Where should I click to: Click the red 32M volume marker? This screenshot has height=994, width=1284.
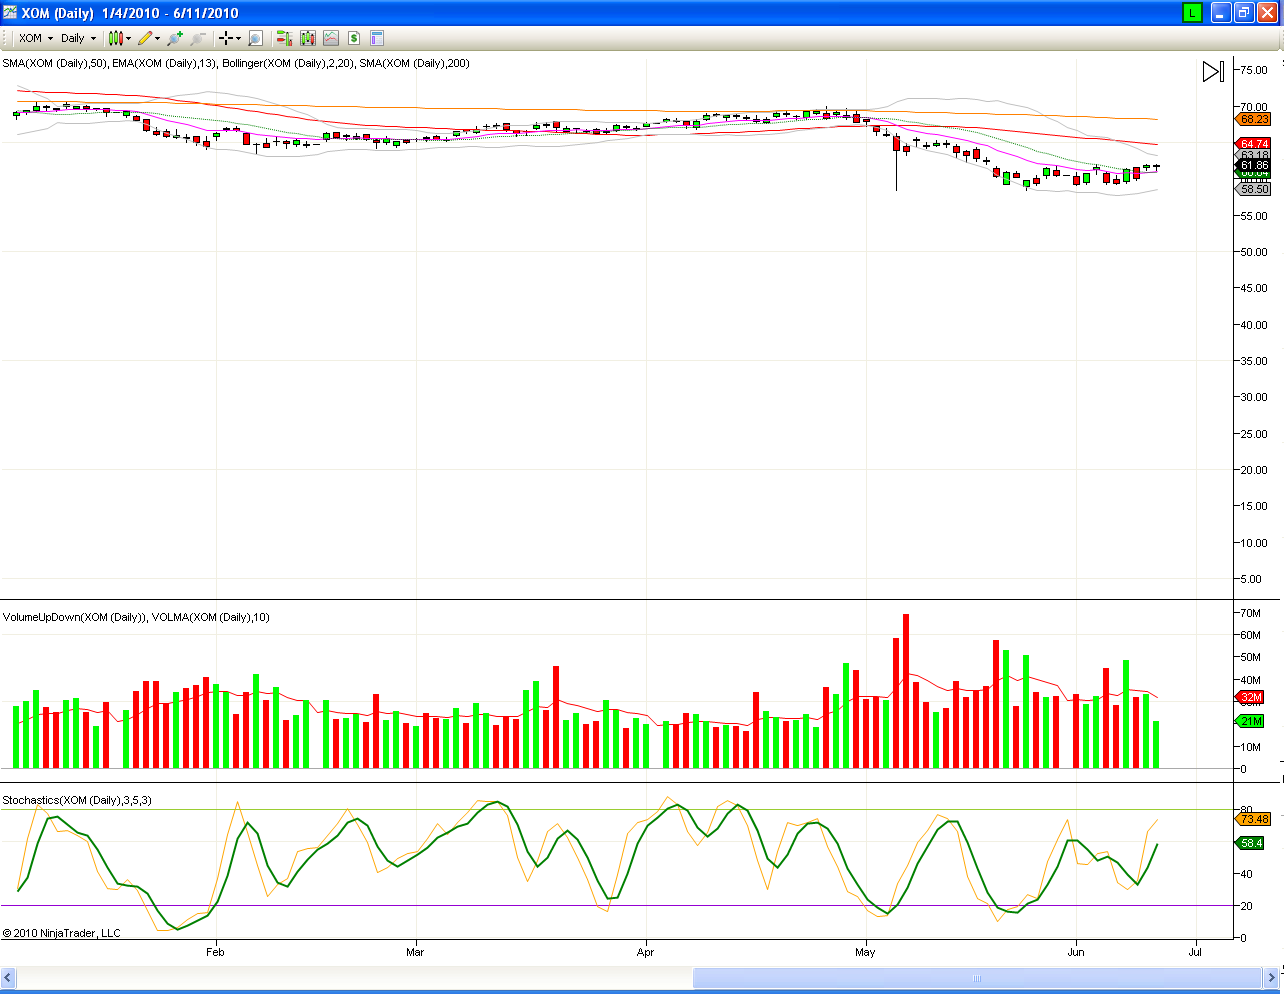[x=1251, y=697]
